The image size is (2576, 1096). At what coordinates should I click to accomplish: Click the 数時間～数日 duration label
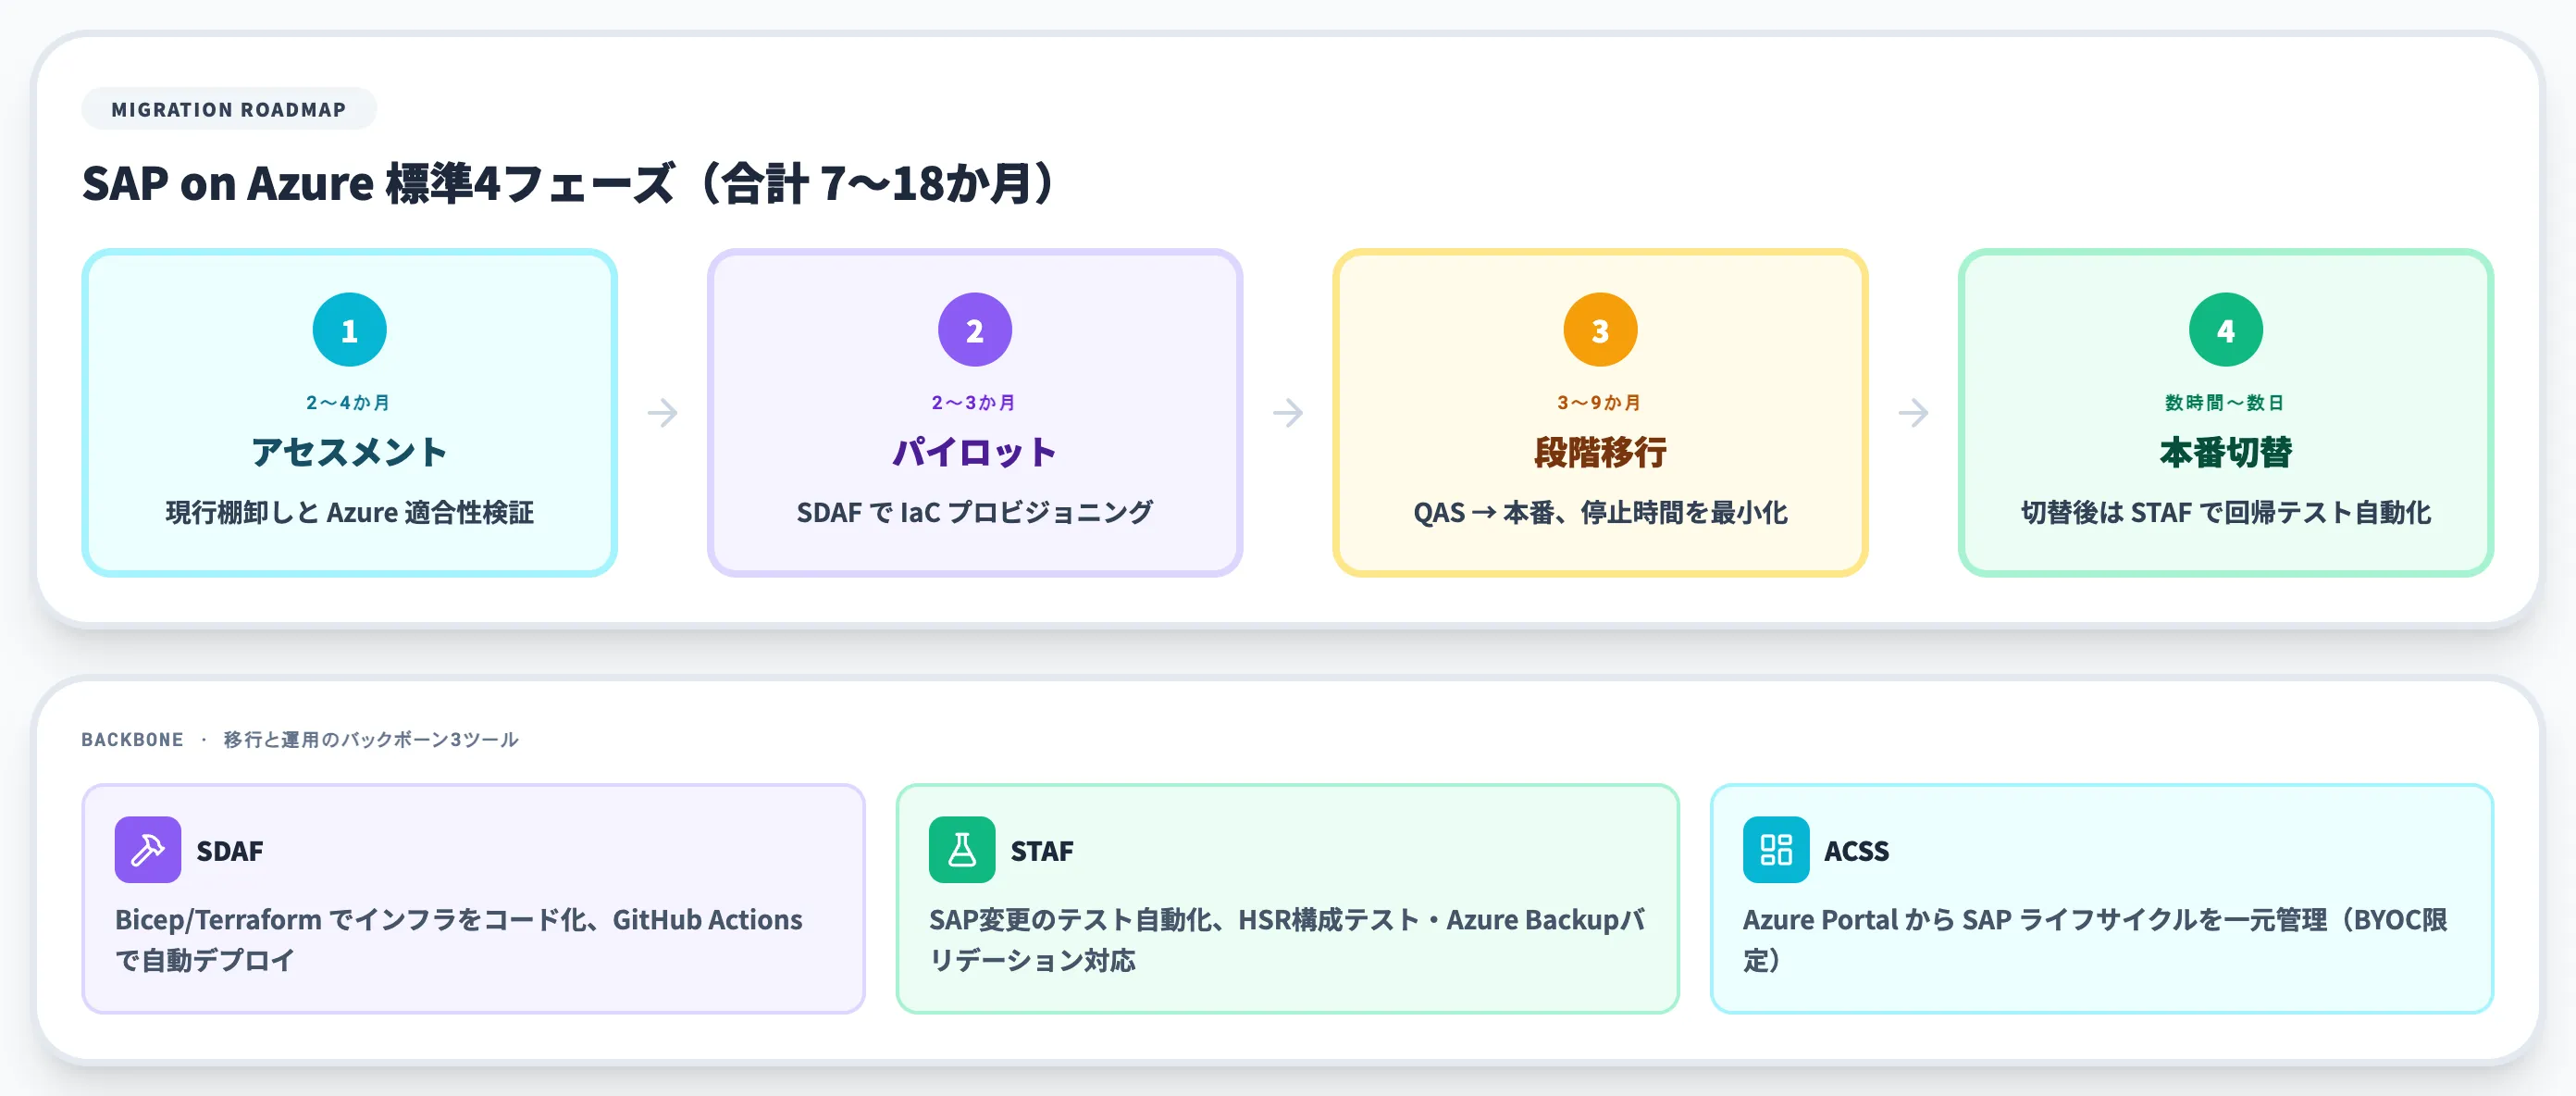point(2225,402)
